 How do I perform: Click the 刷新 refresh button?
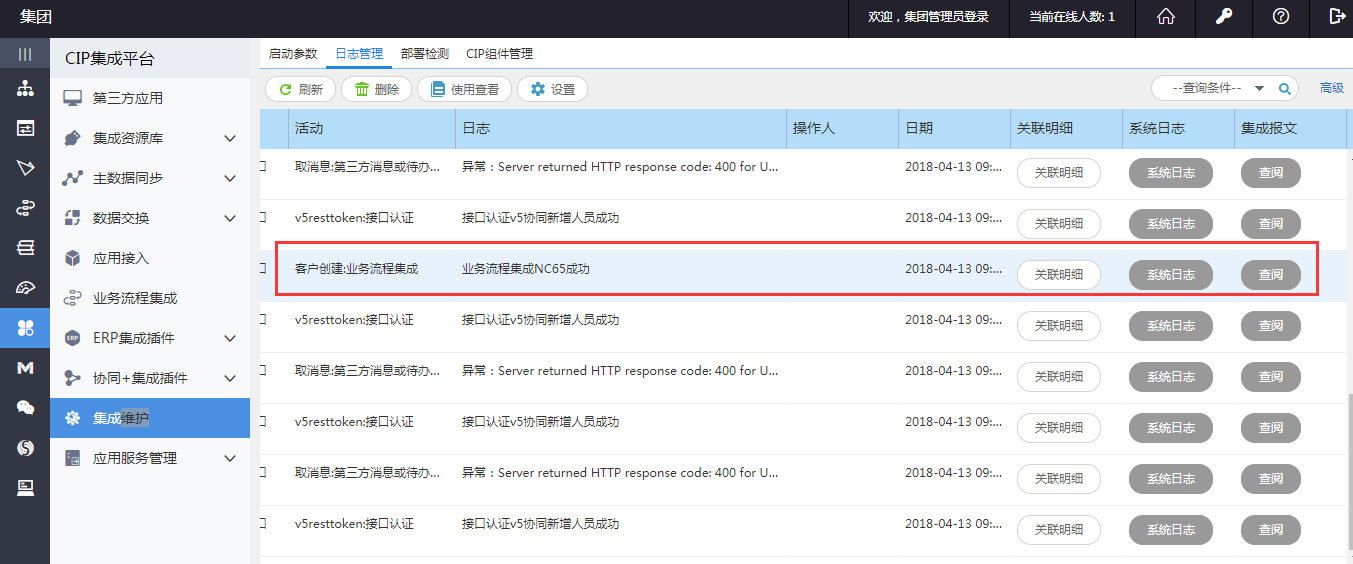(300, 89)
